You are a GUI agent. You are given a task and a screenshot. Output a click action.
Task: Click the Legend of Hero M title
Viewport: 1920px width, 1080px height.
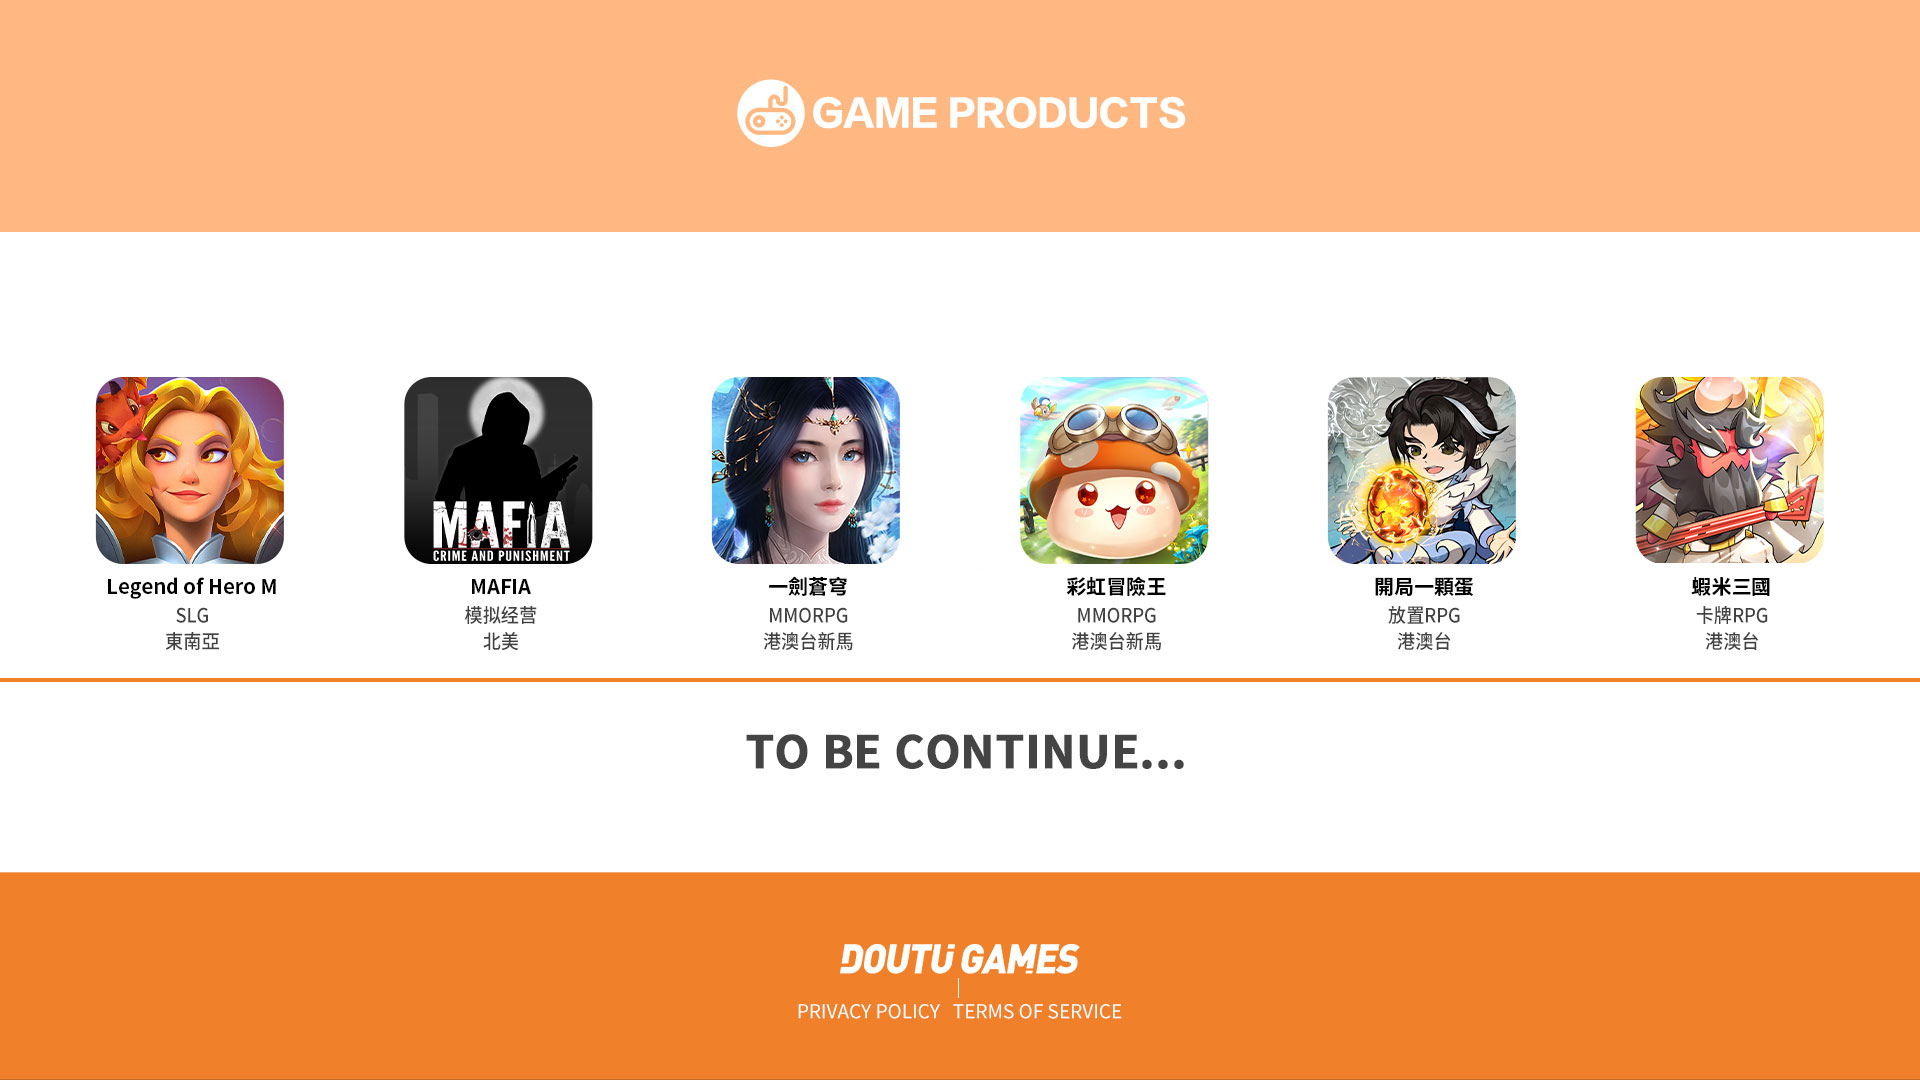click(192, 587)
